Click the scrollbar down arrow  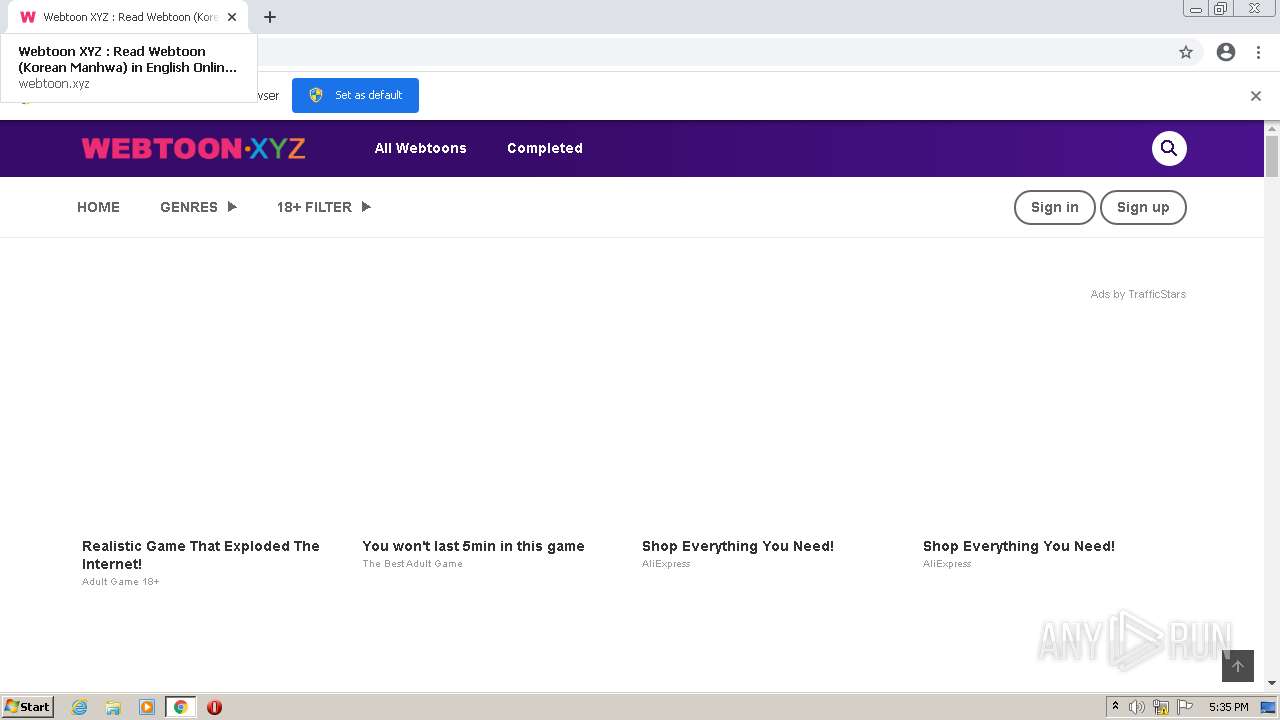pos(1272,683)
